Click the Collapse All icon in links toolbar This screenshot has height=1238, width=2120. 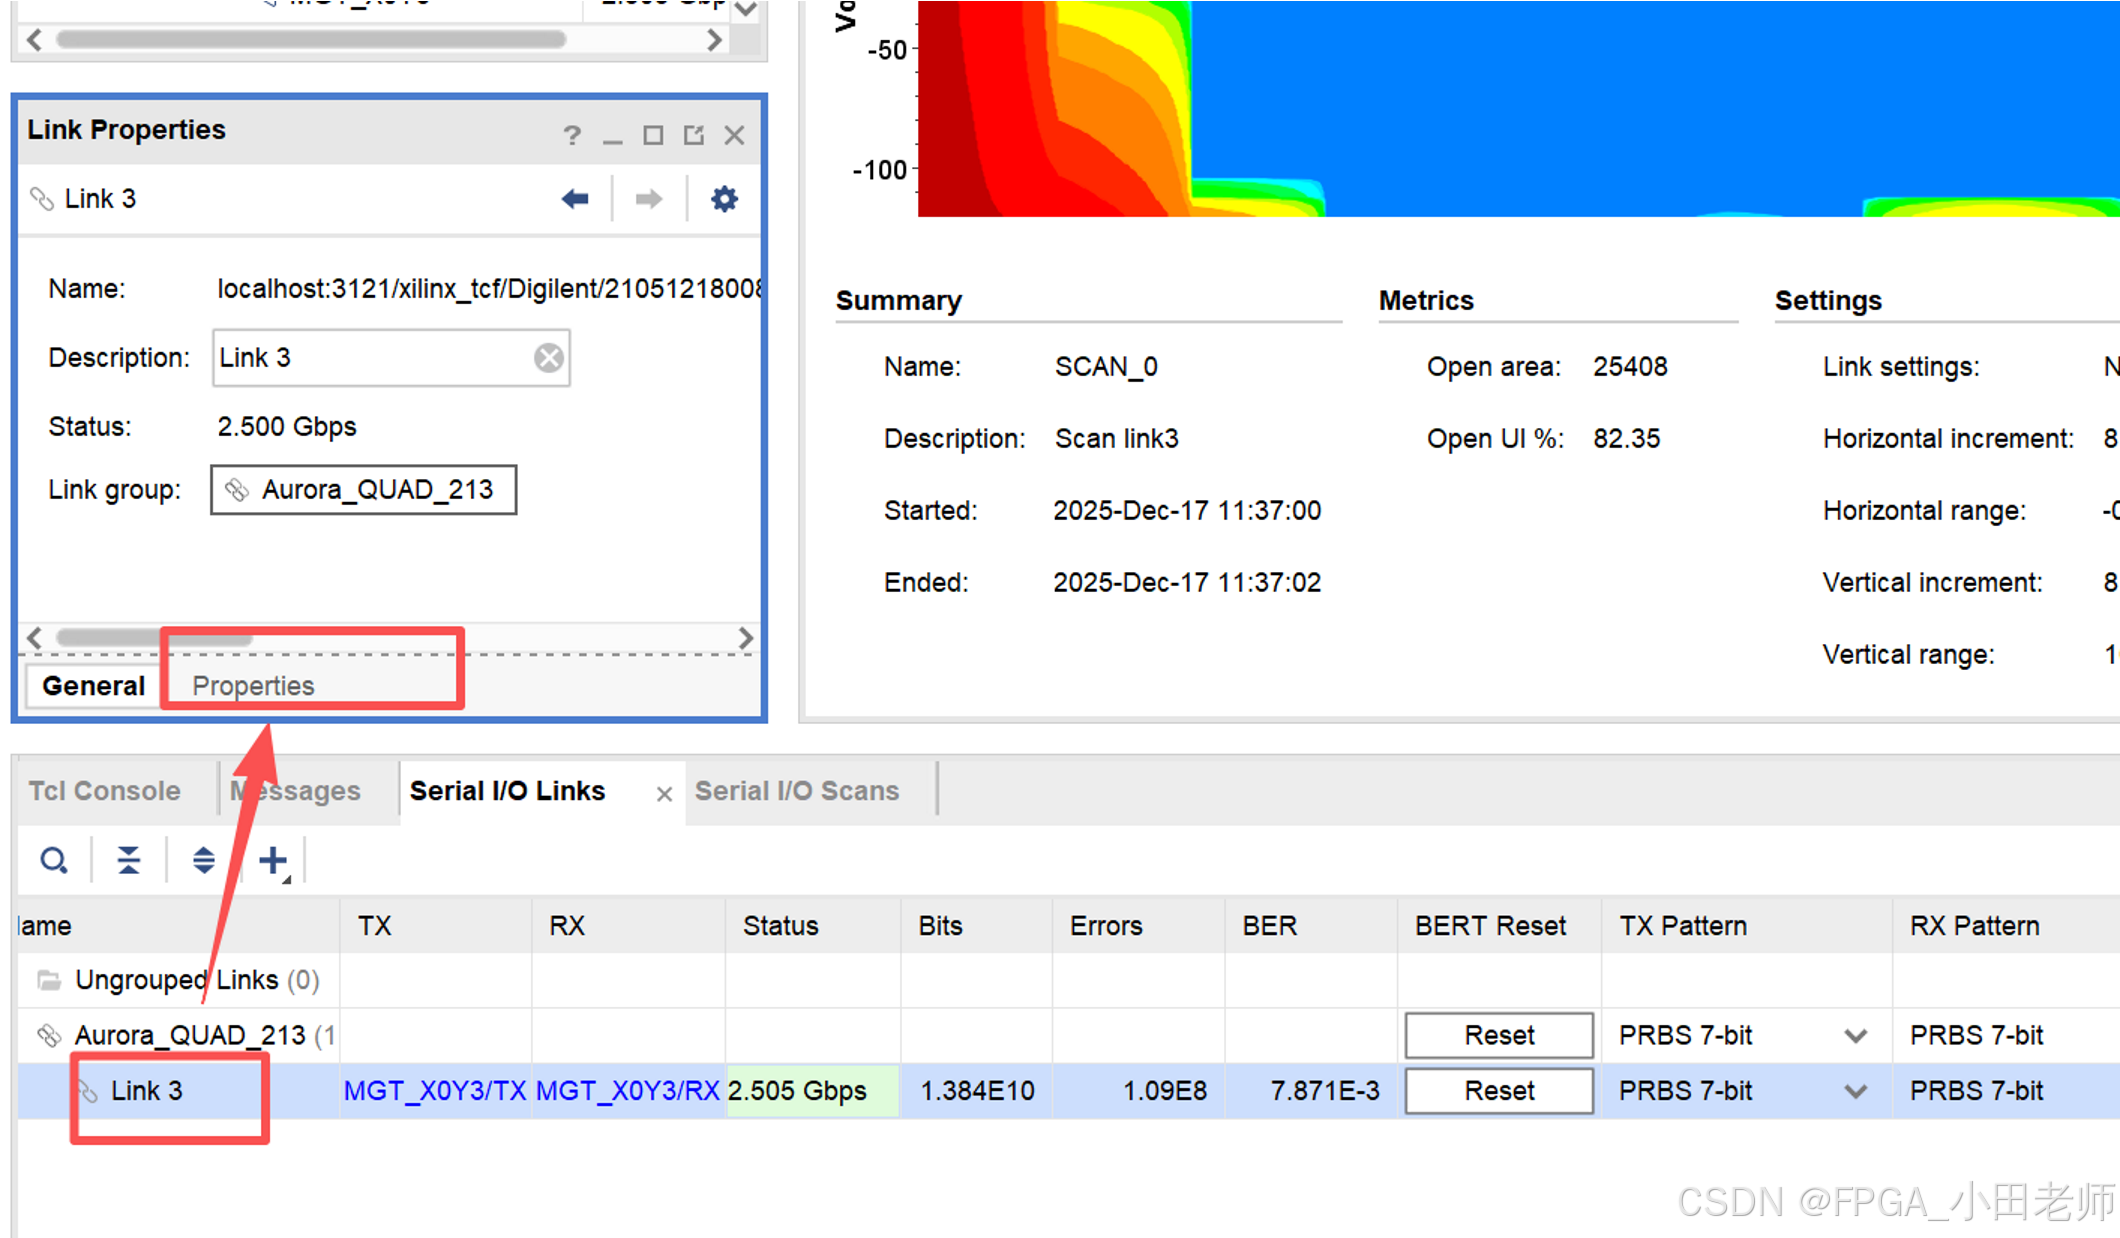(129, 860)
